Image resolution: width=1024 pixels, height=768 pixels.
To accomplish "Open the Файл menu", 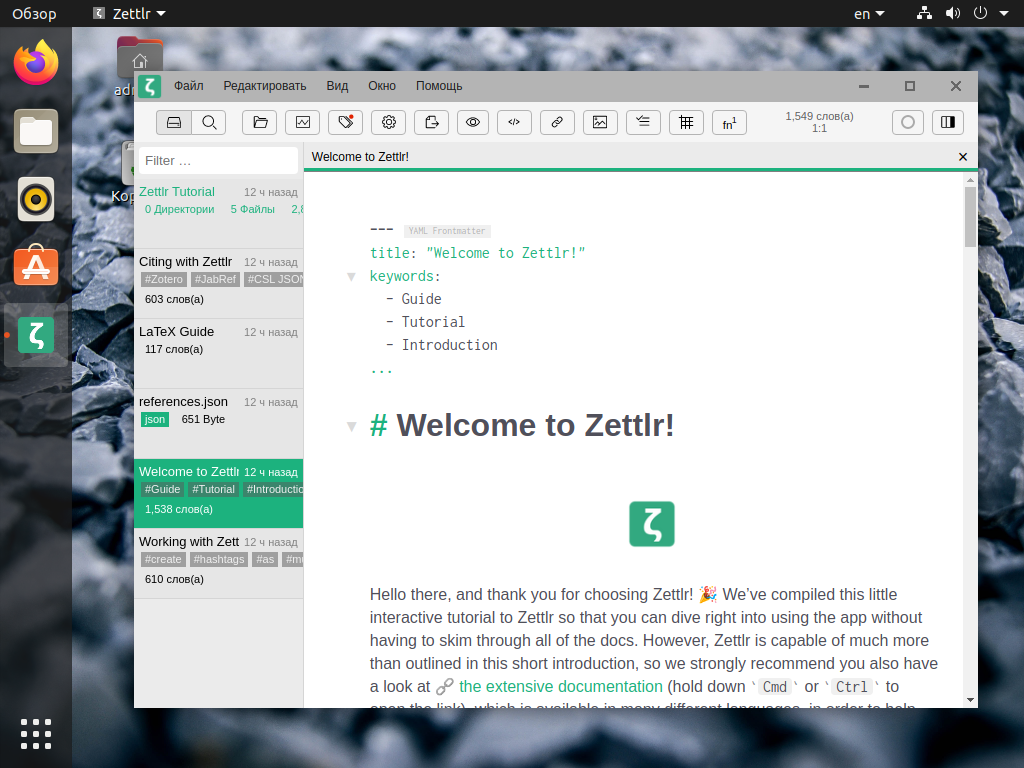I will click(189, 86).
